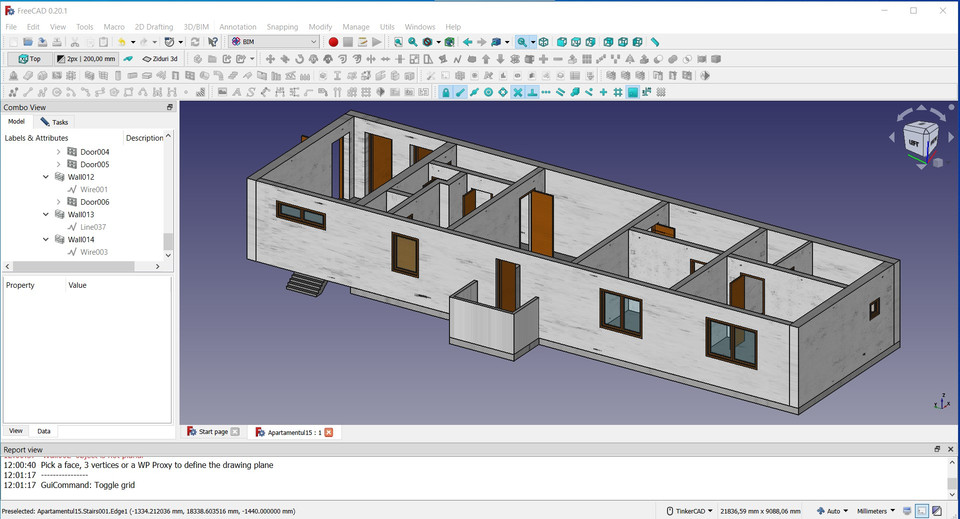Collapse the Wall012 tree item
960x519 pixels.
(46, 177)
